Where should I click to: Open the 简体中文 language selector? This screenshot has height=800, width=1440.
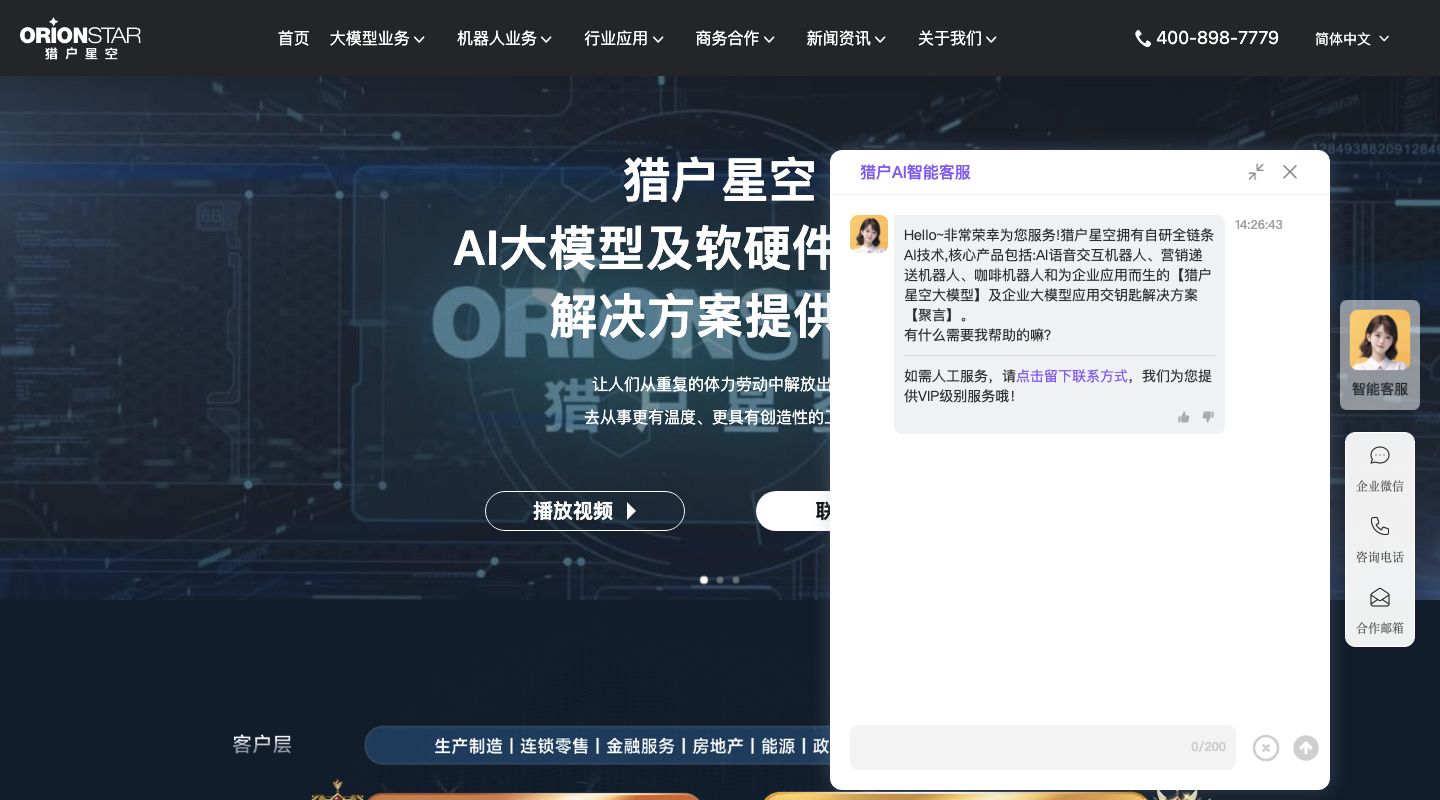click(1352, 39)
